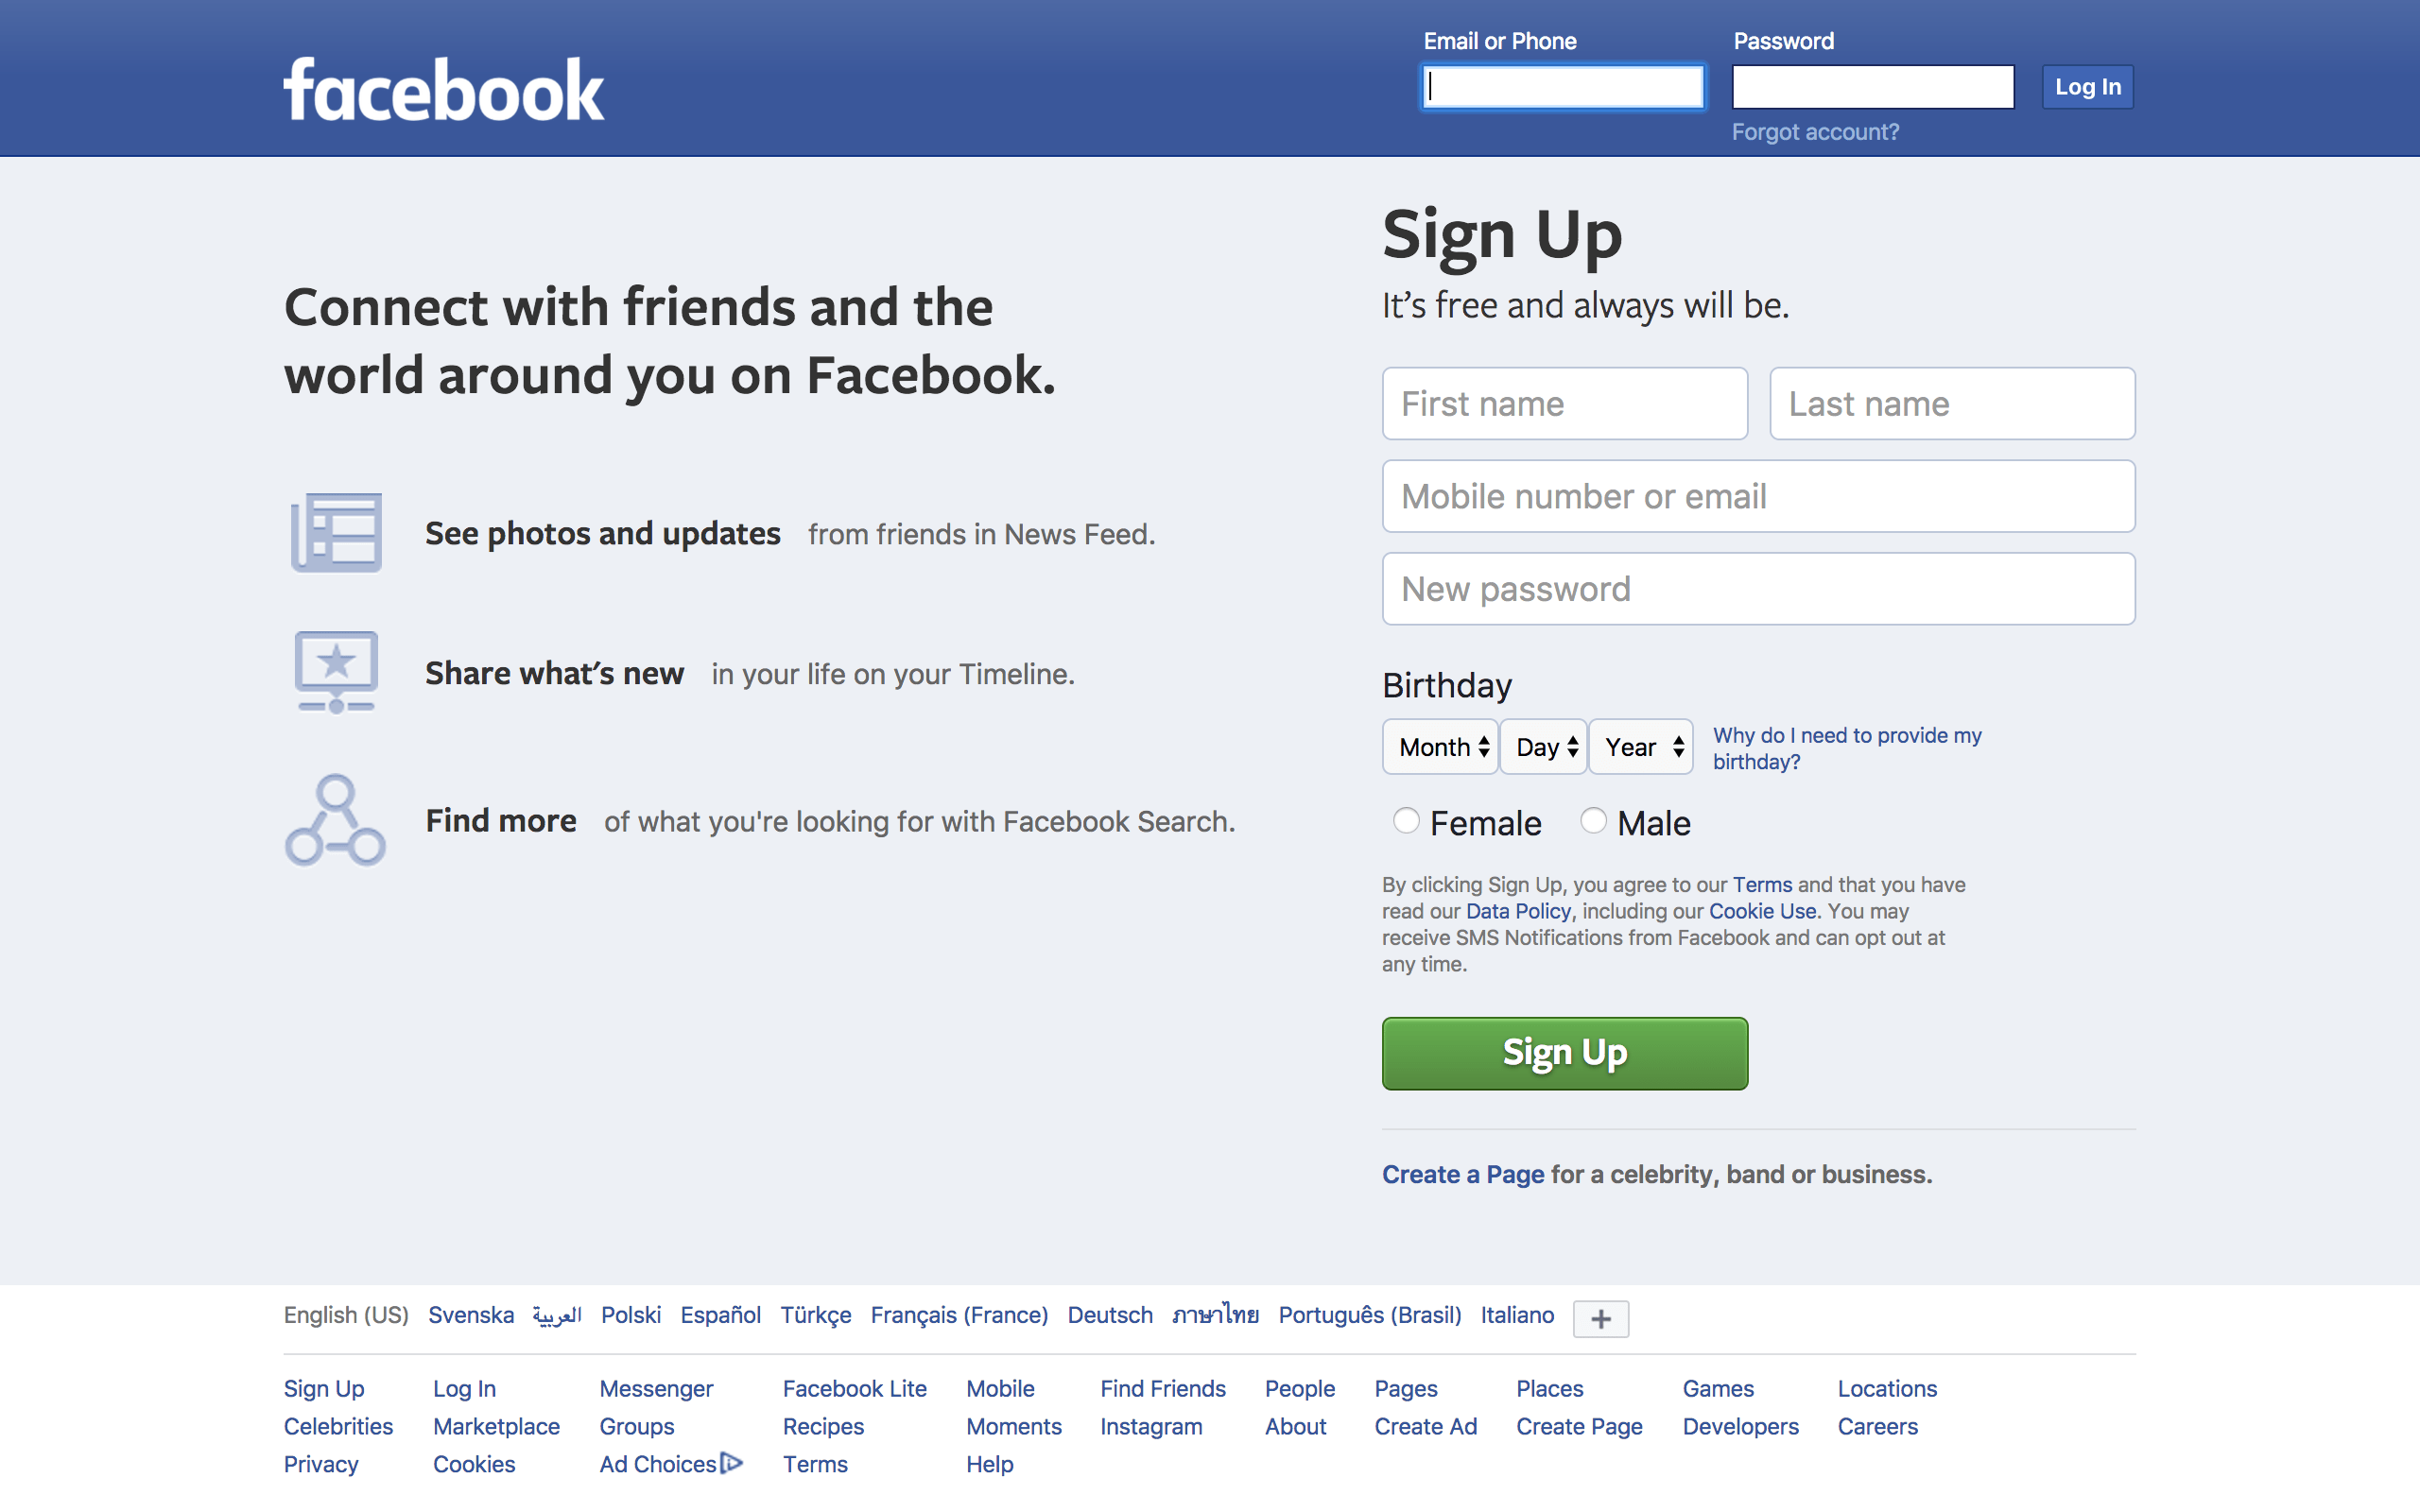Screen dimensions: 2420x1512
Task: Click the Facebook Search graph icon
Action: tap(335, 820)
